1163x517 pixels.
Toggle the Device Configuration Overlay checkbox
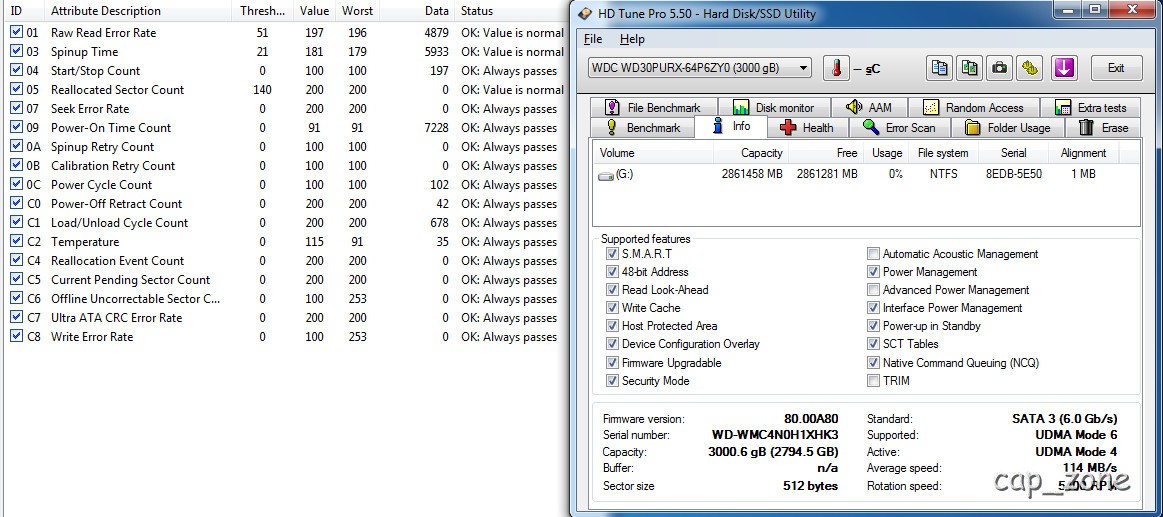pos(612,344)
